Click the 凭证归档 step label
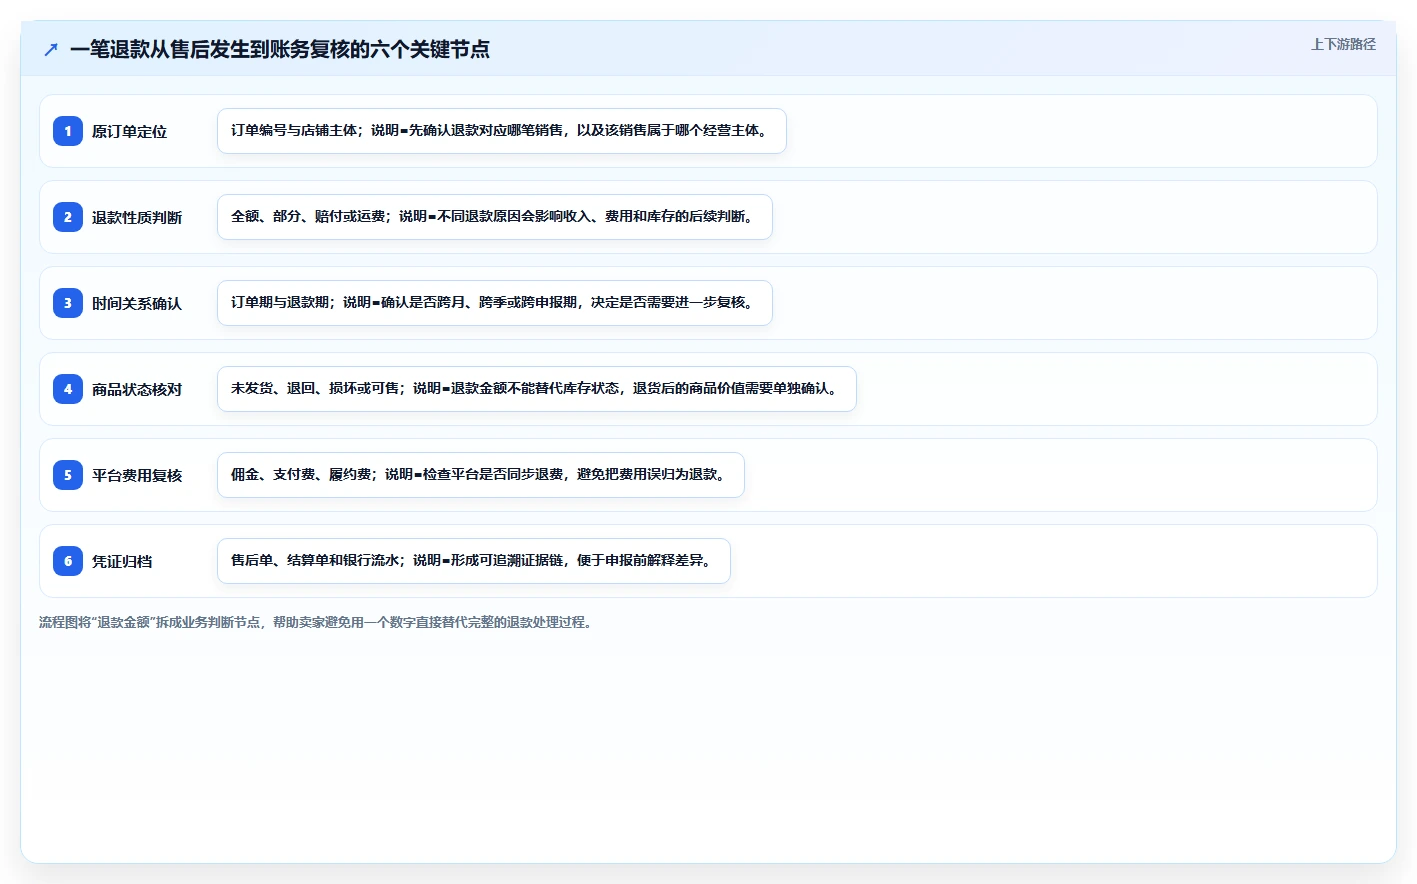Image resolution: width=1417 pixels, height=884 pixels. point(122,561)
